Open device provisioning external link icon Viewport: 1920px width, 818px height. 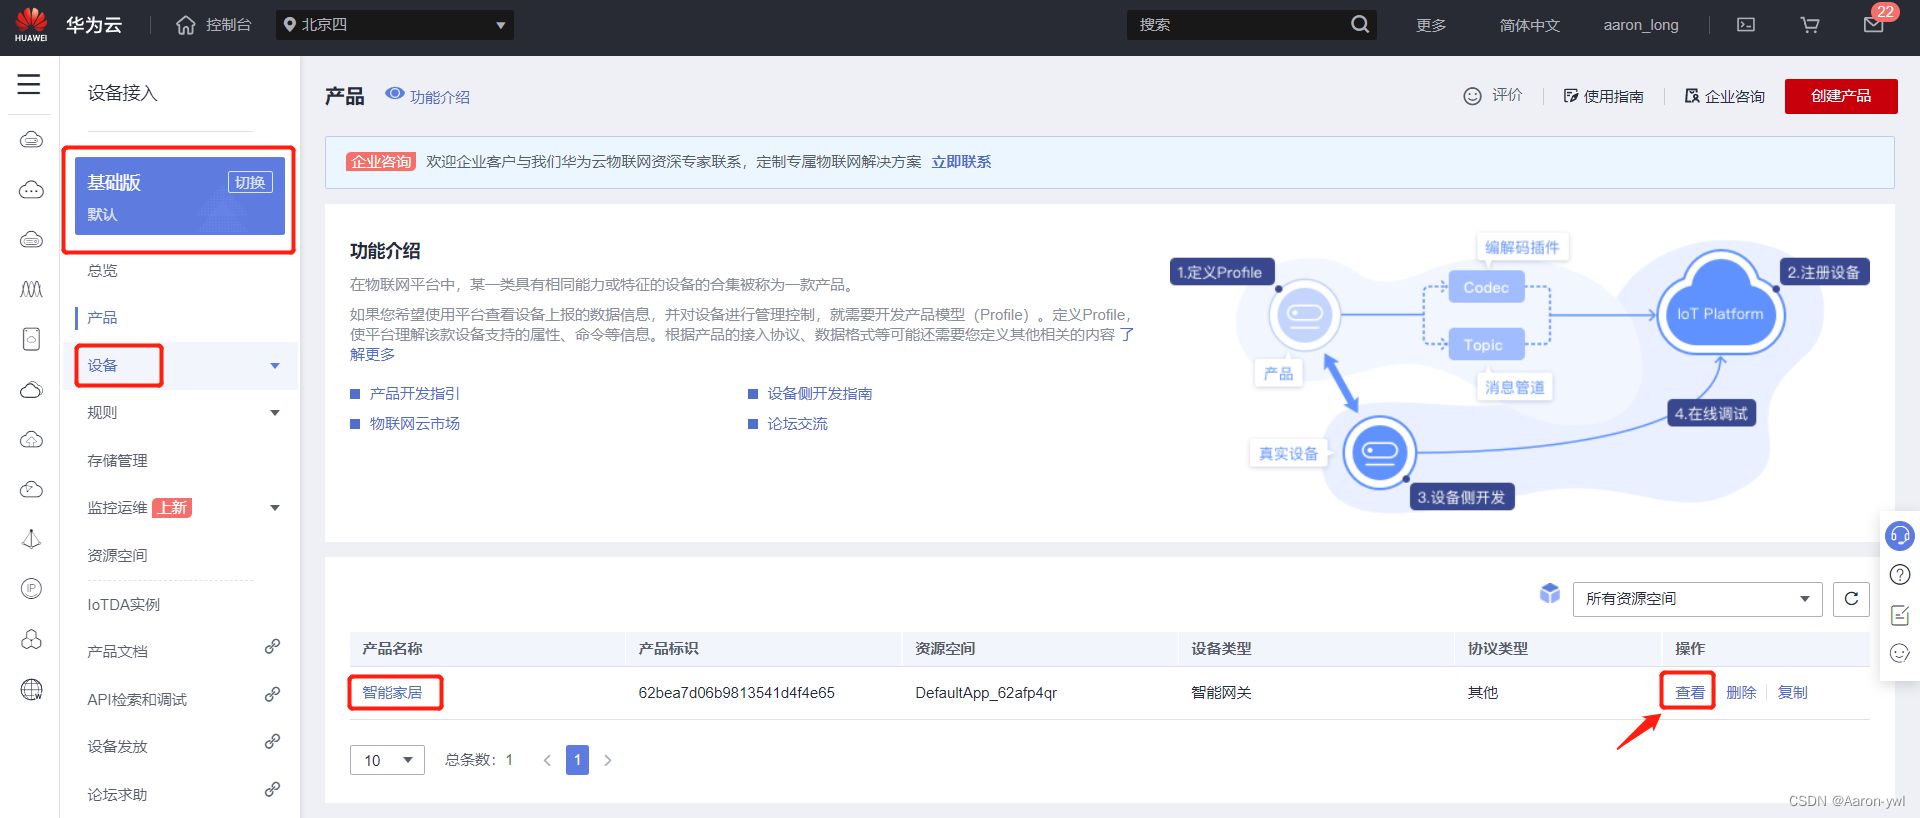coord(272,742)
